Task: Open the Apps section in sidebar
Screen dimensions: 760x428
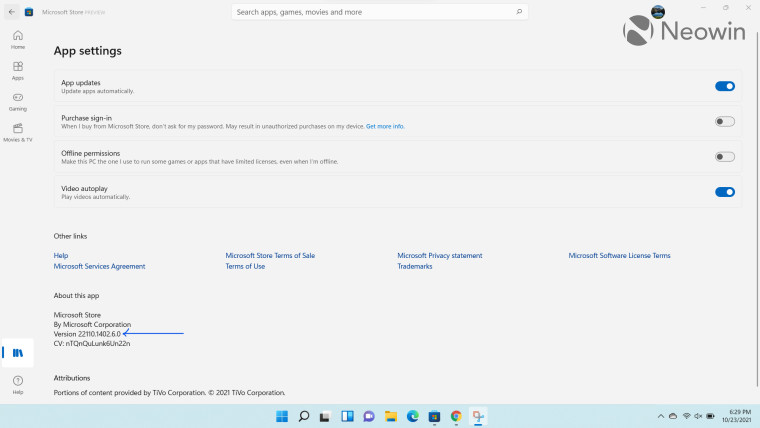Action: point(18,71)
